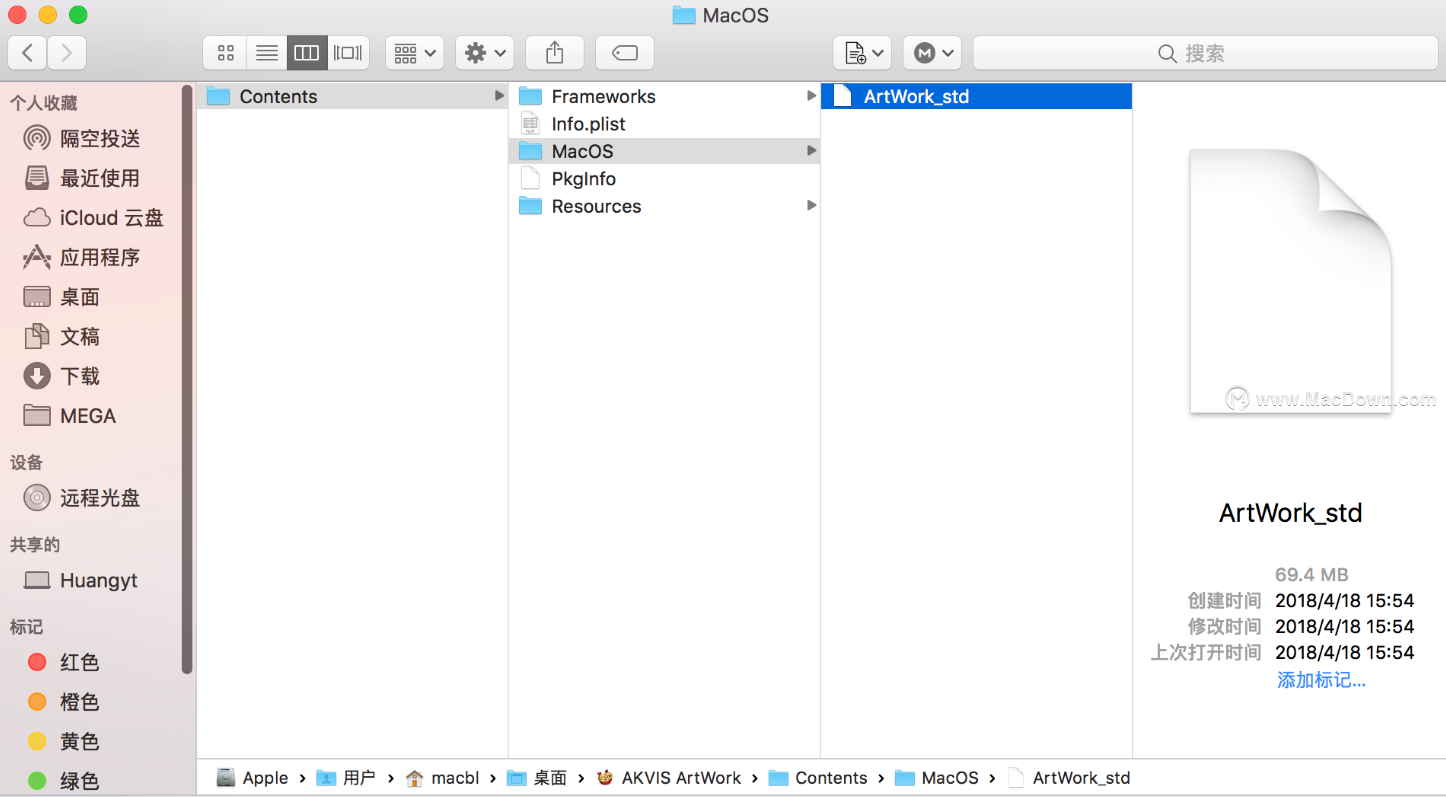Open iCloud 云盘 in the sidebar
The image size is (1446, 797).
click(92, 218)
